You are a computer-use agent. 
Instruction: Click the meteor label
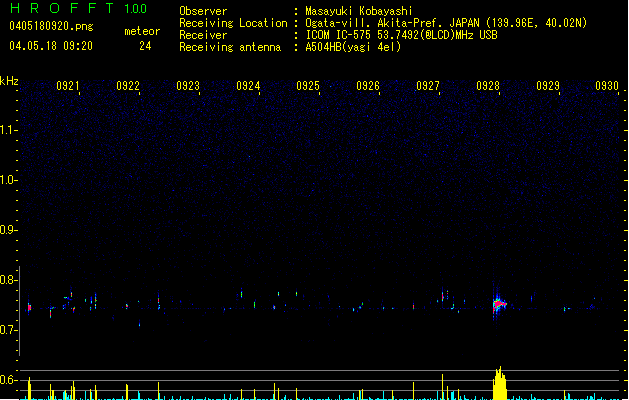pyautogui.click(x=142, y=31)
